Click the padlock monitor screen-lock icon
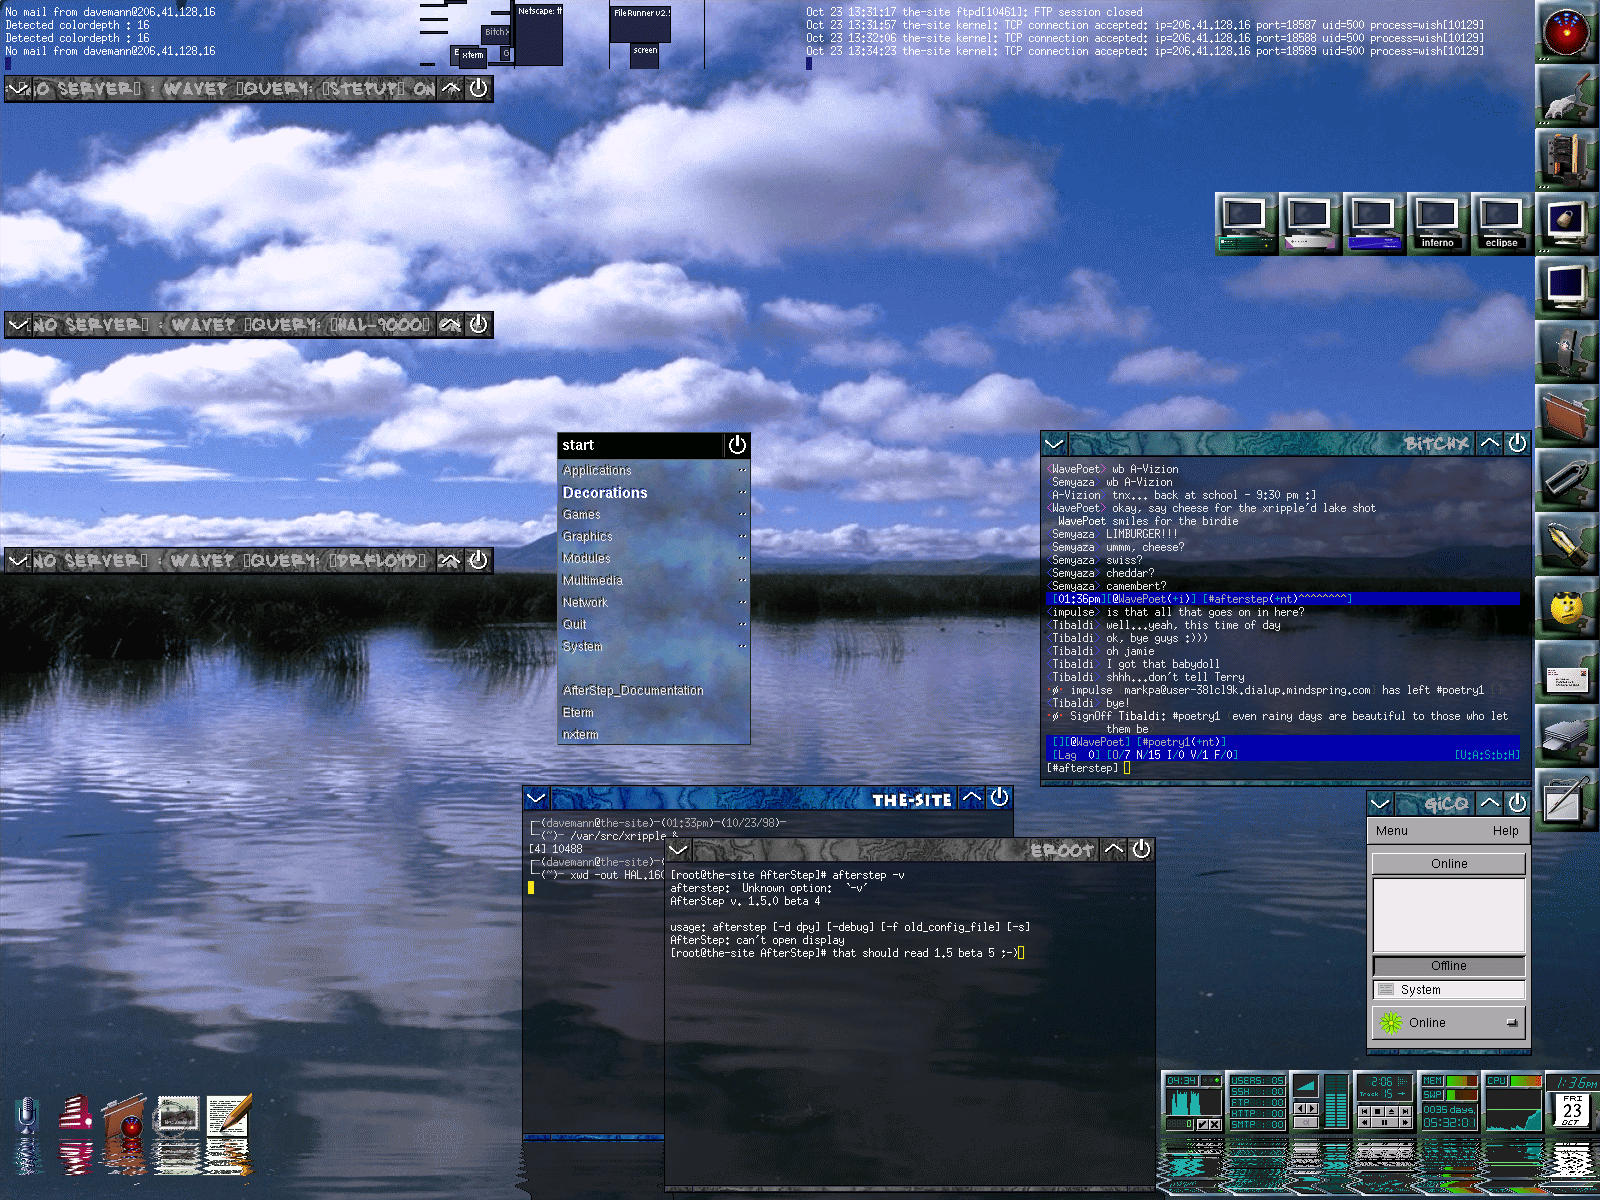 [x=1565, y=222]
